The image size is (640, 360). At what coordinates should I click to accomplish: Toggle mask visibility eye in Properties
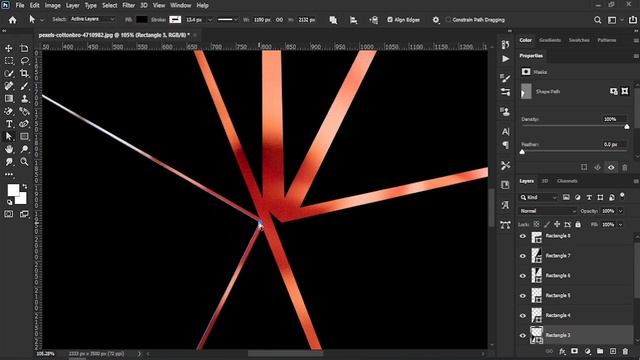[611, 167]
